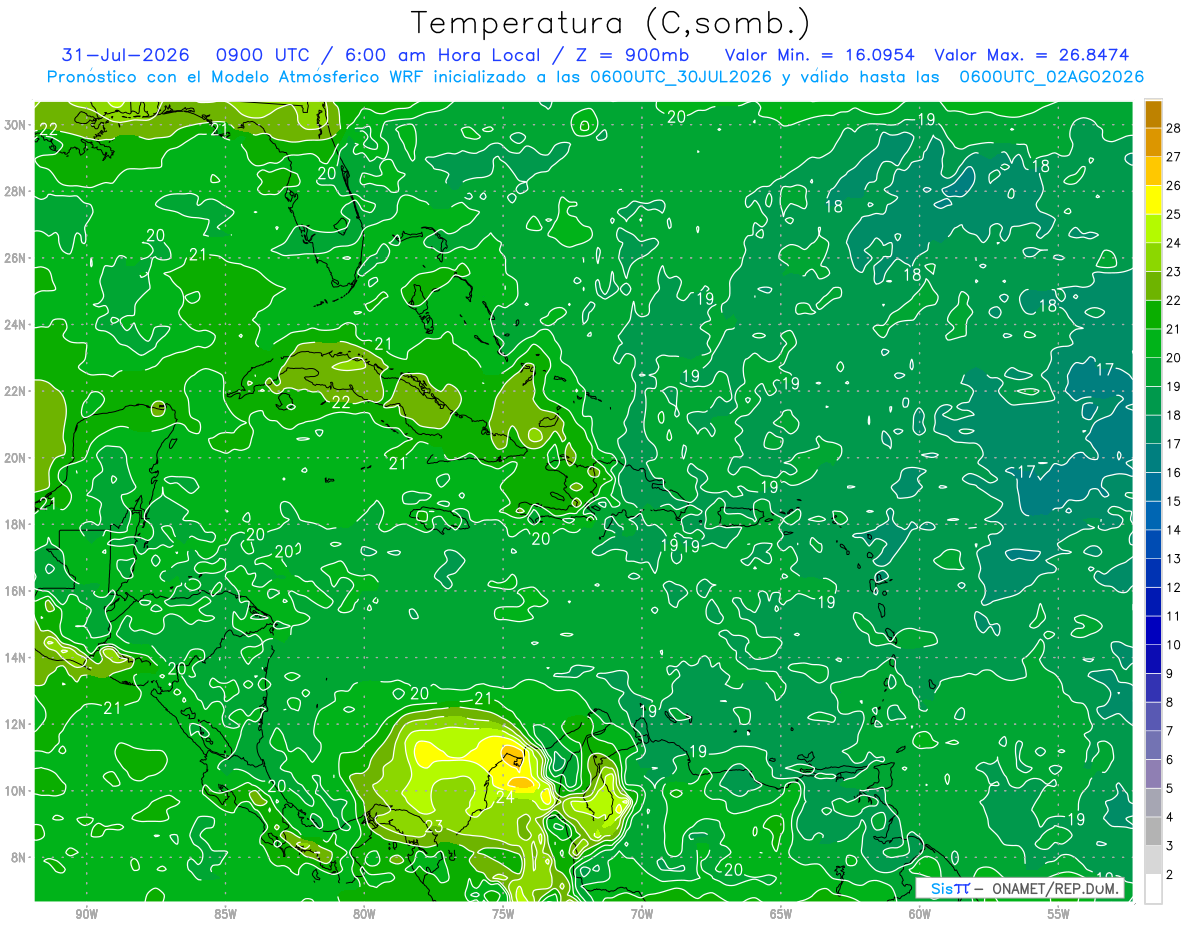The width and height of the screenshot is (1200, 927).
Task: Click the 75W longitude axis label
Action: (503, 914)
